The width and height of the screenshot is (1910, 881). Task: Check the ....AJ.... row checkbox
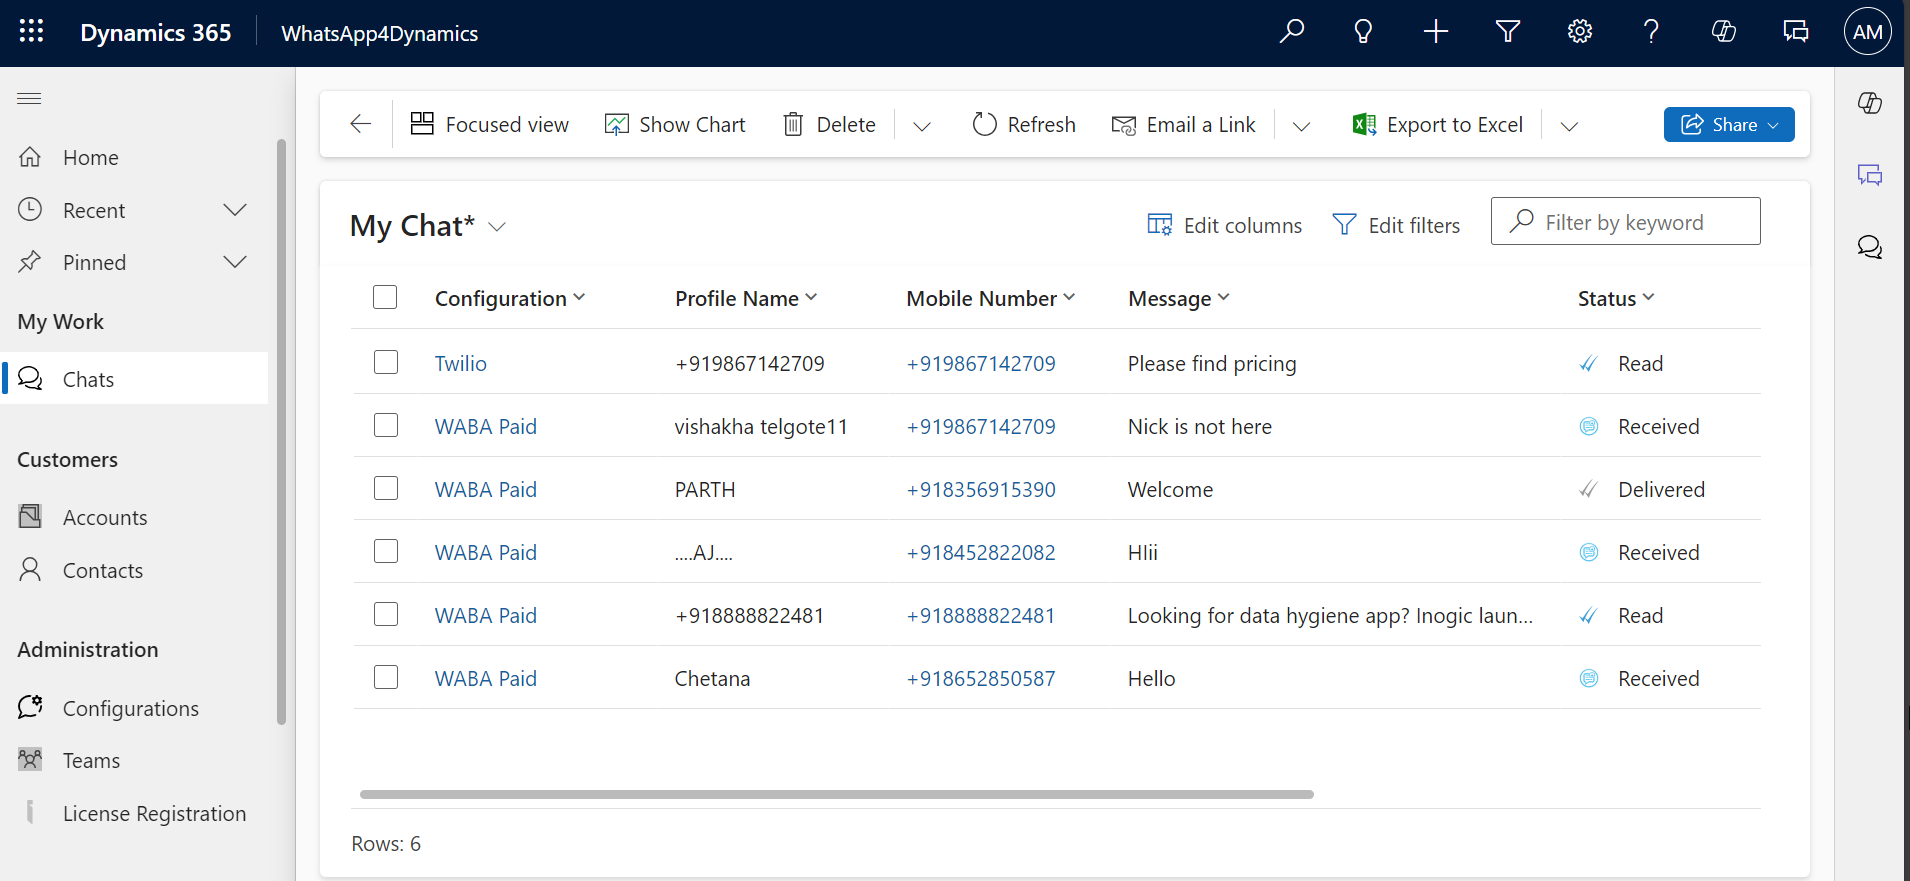click(x=386, y=551)
